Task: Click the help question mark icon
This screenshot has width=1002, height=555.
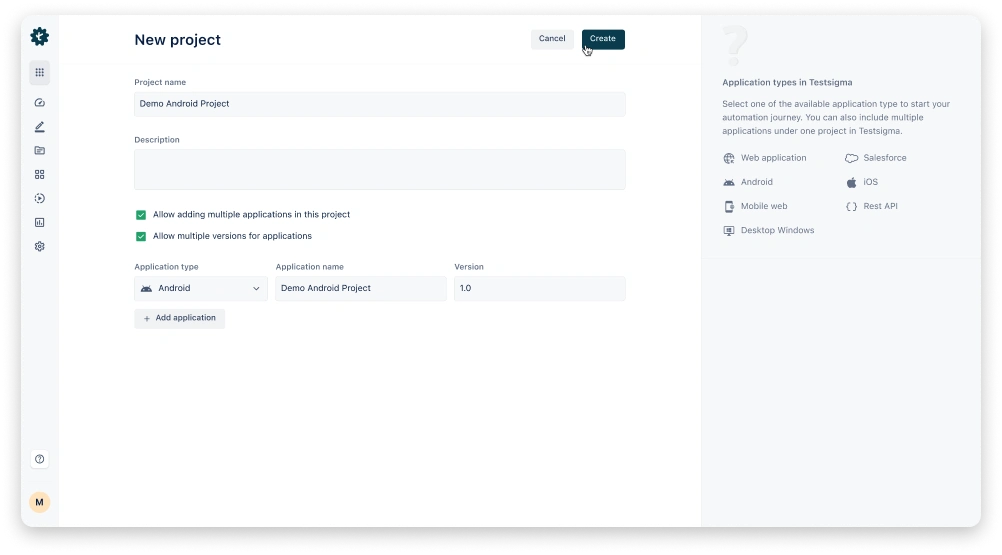Action: coord(39,459)
